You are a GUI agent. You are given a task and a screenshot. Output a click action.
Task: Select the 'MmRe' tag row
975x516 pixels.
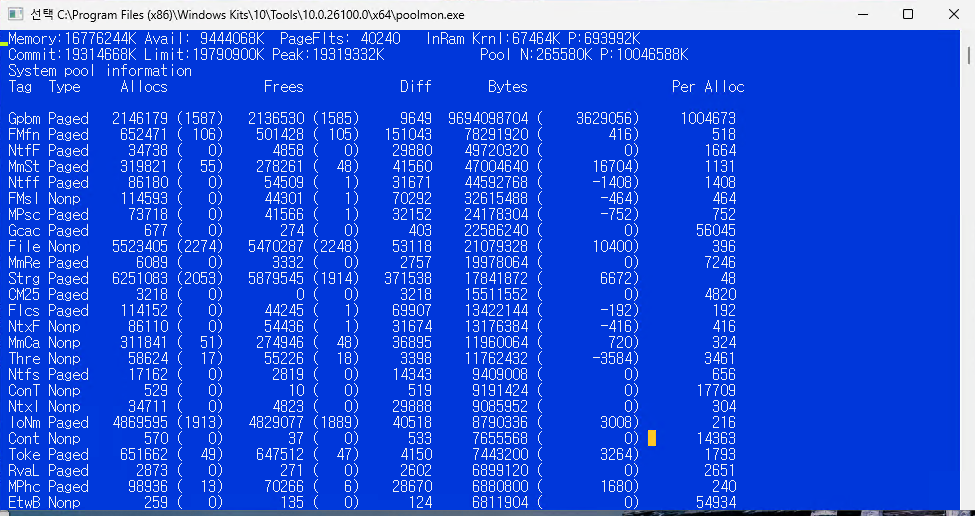coord(372,262)
